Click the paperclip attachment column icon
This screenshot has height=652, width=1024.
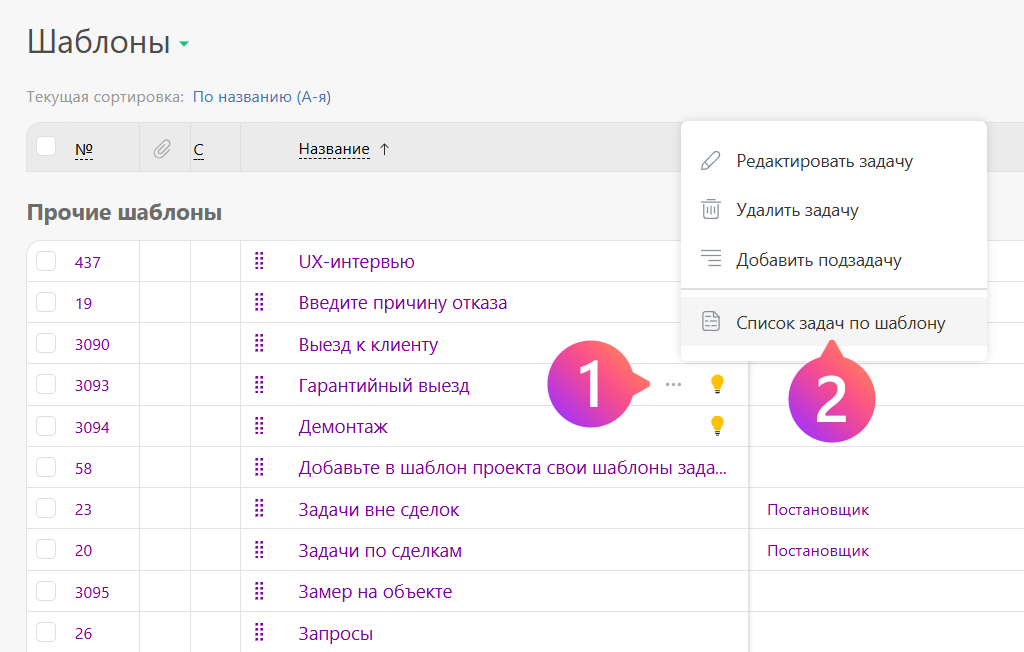[x=161, y=149]
